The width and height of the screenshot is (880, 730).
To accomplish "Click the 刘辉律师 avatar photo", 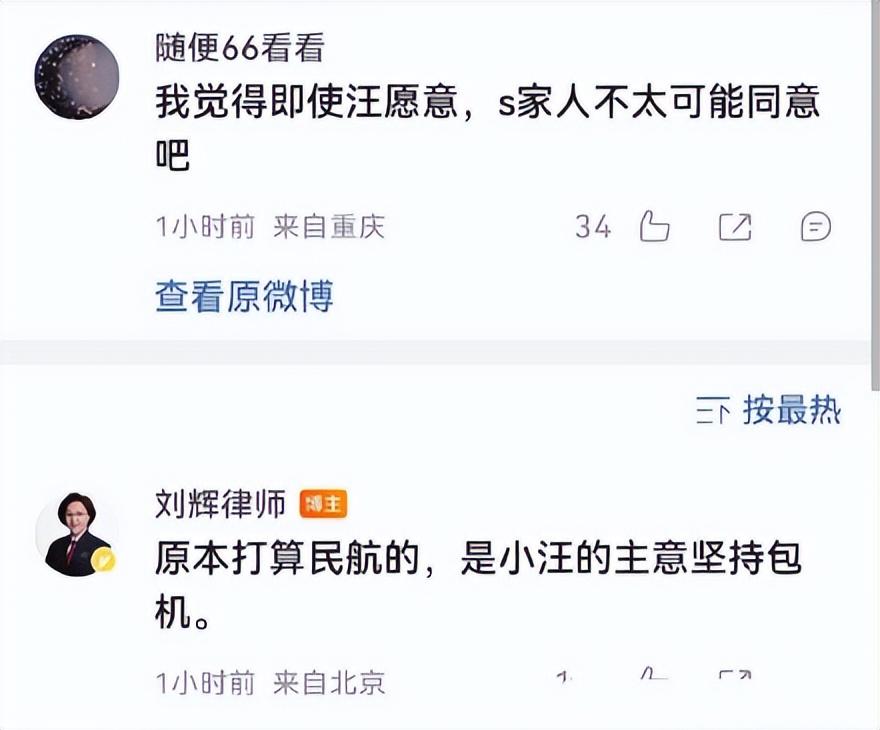I will coord(76,533).
